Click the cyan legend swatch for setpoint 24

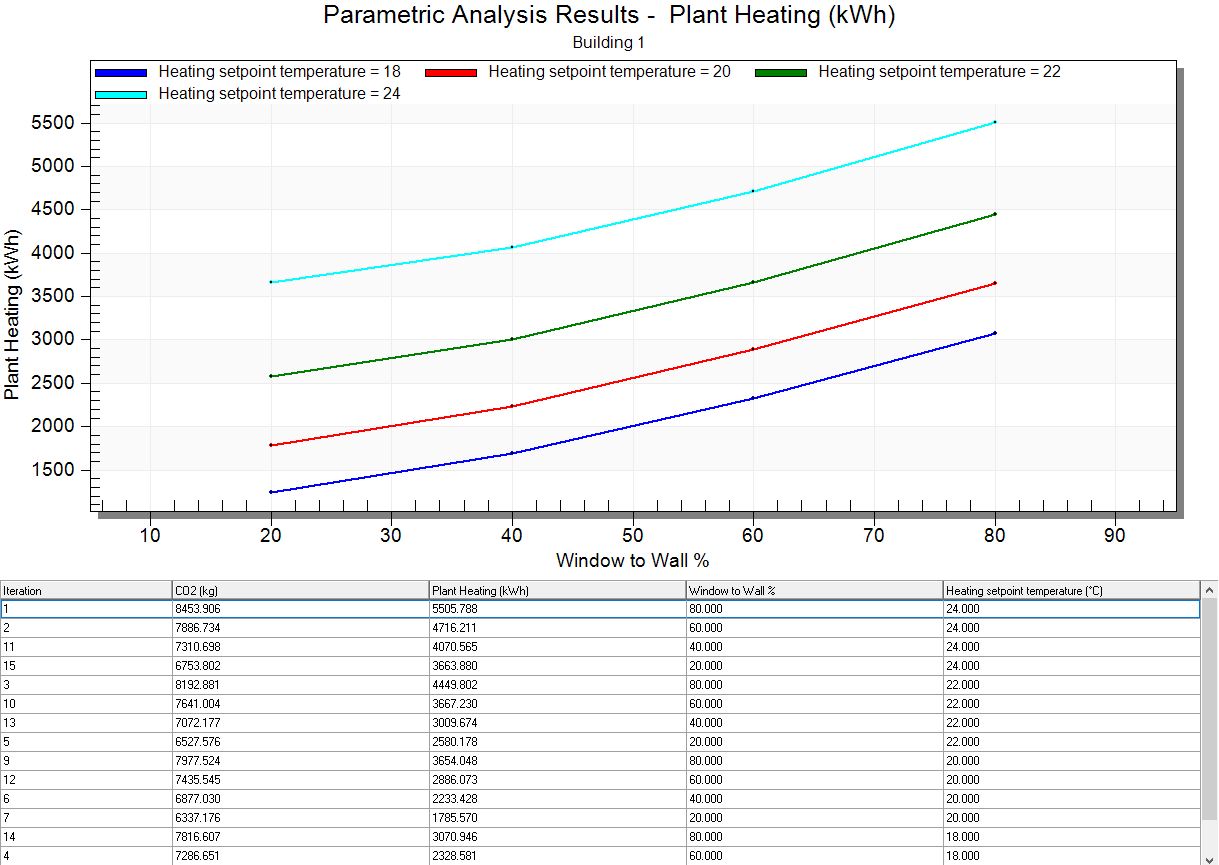121,95
